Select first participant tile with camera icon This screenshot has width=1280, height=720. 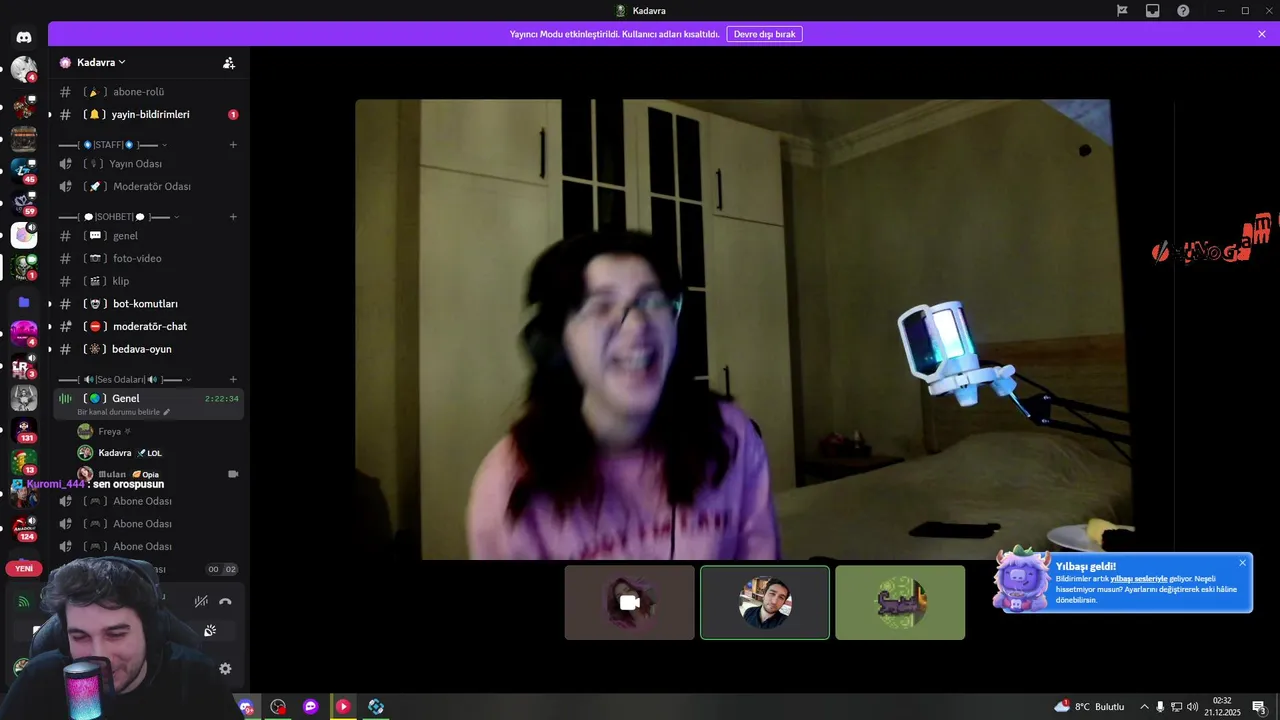tap(629, 603)
